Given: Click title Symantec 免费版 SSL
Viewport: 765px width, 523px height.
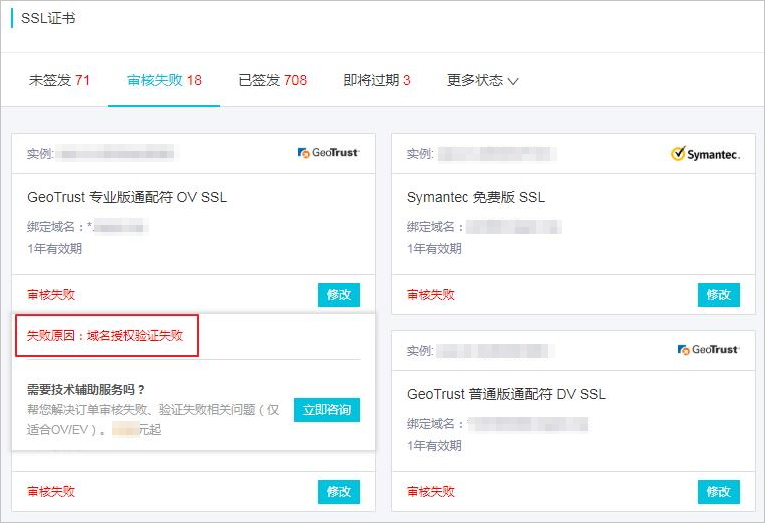Looking at the screenshot, I should point(476,197).
